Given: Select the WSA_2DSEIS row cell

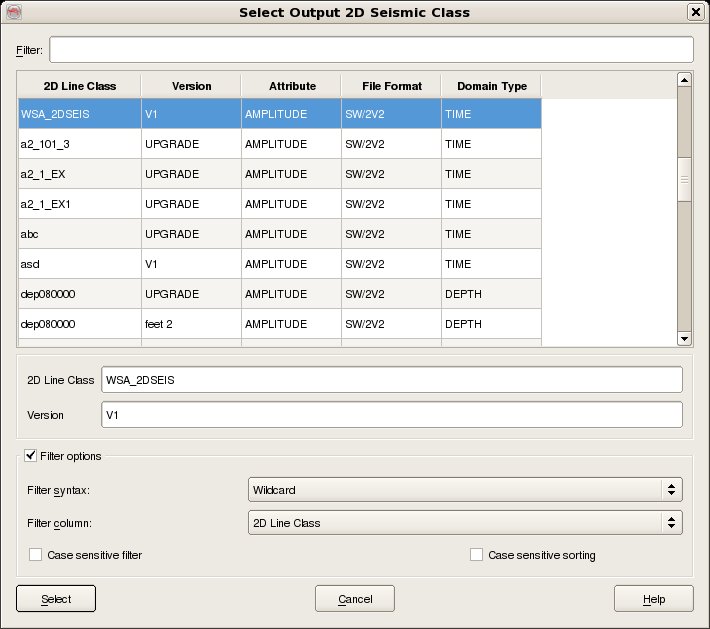Looking at the screenshot, I should tap(80, 114).
